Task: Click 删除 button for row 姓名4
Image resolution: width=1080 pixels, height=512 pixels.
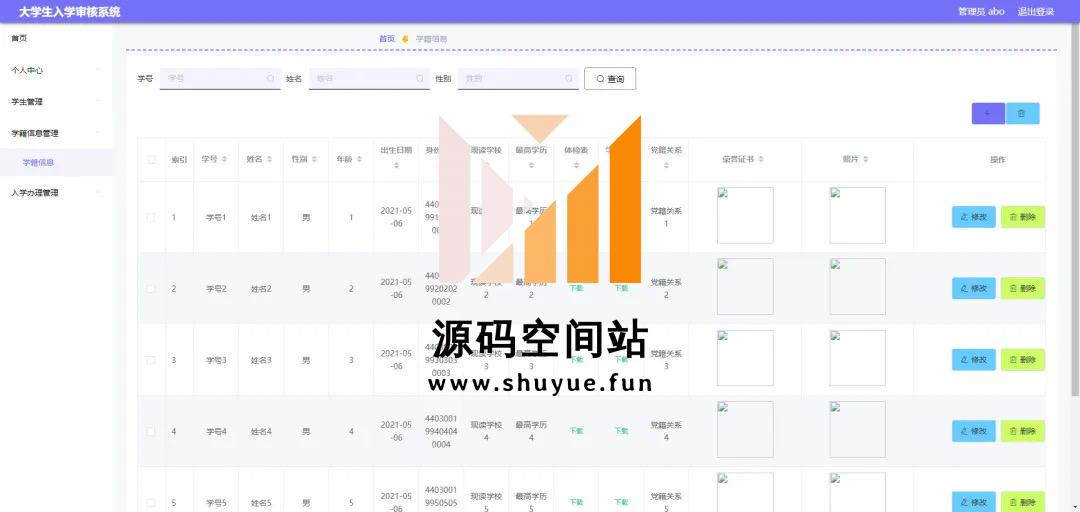Action: click(1022, 431)
